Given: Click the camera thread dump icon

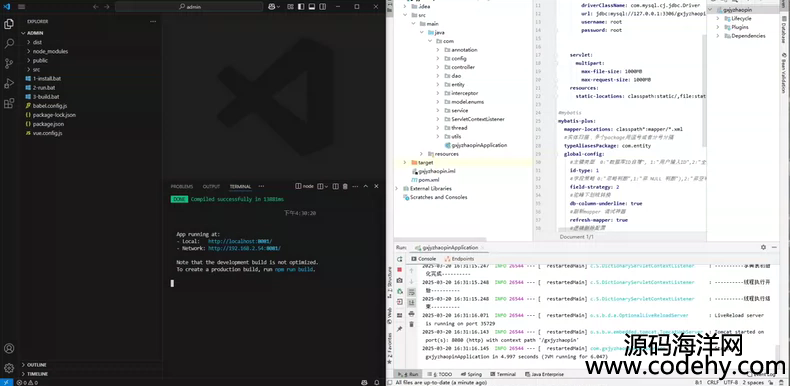Looking at the screenshot, I should 400,280.
